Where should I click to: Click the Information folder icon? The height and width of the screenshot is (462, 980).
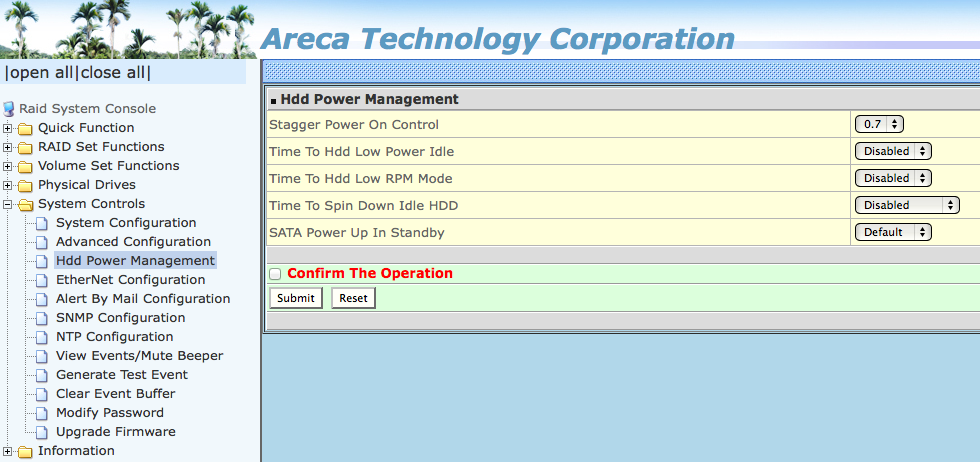coord(25,452)
